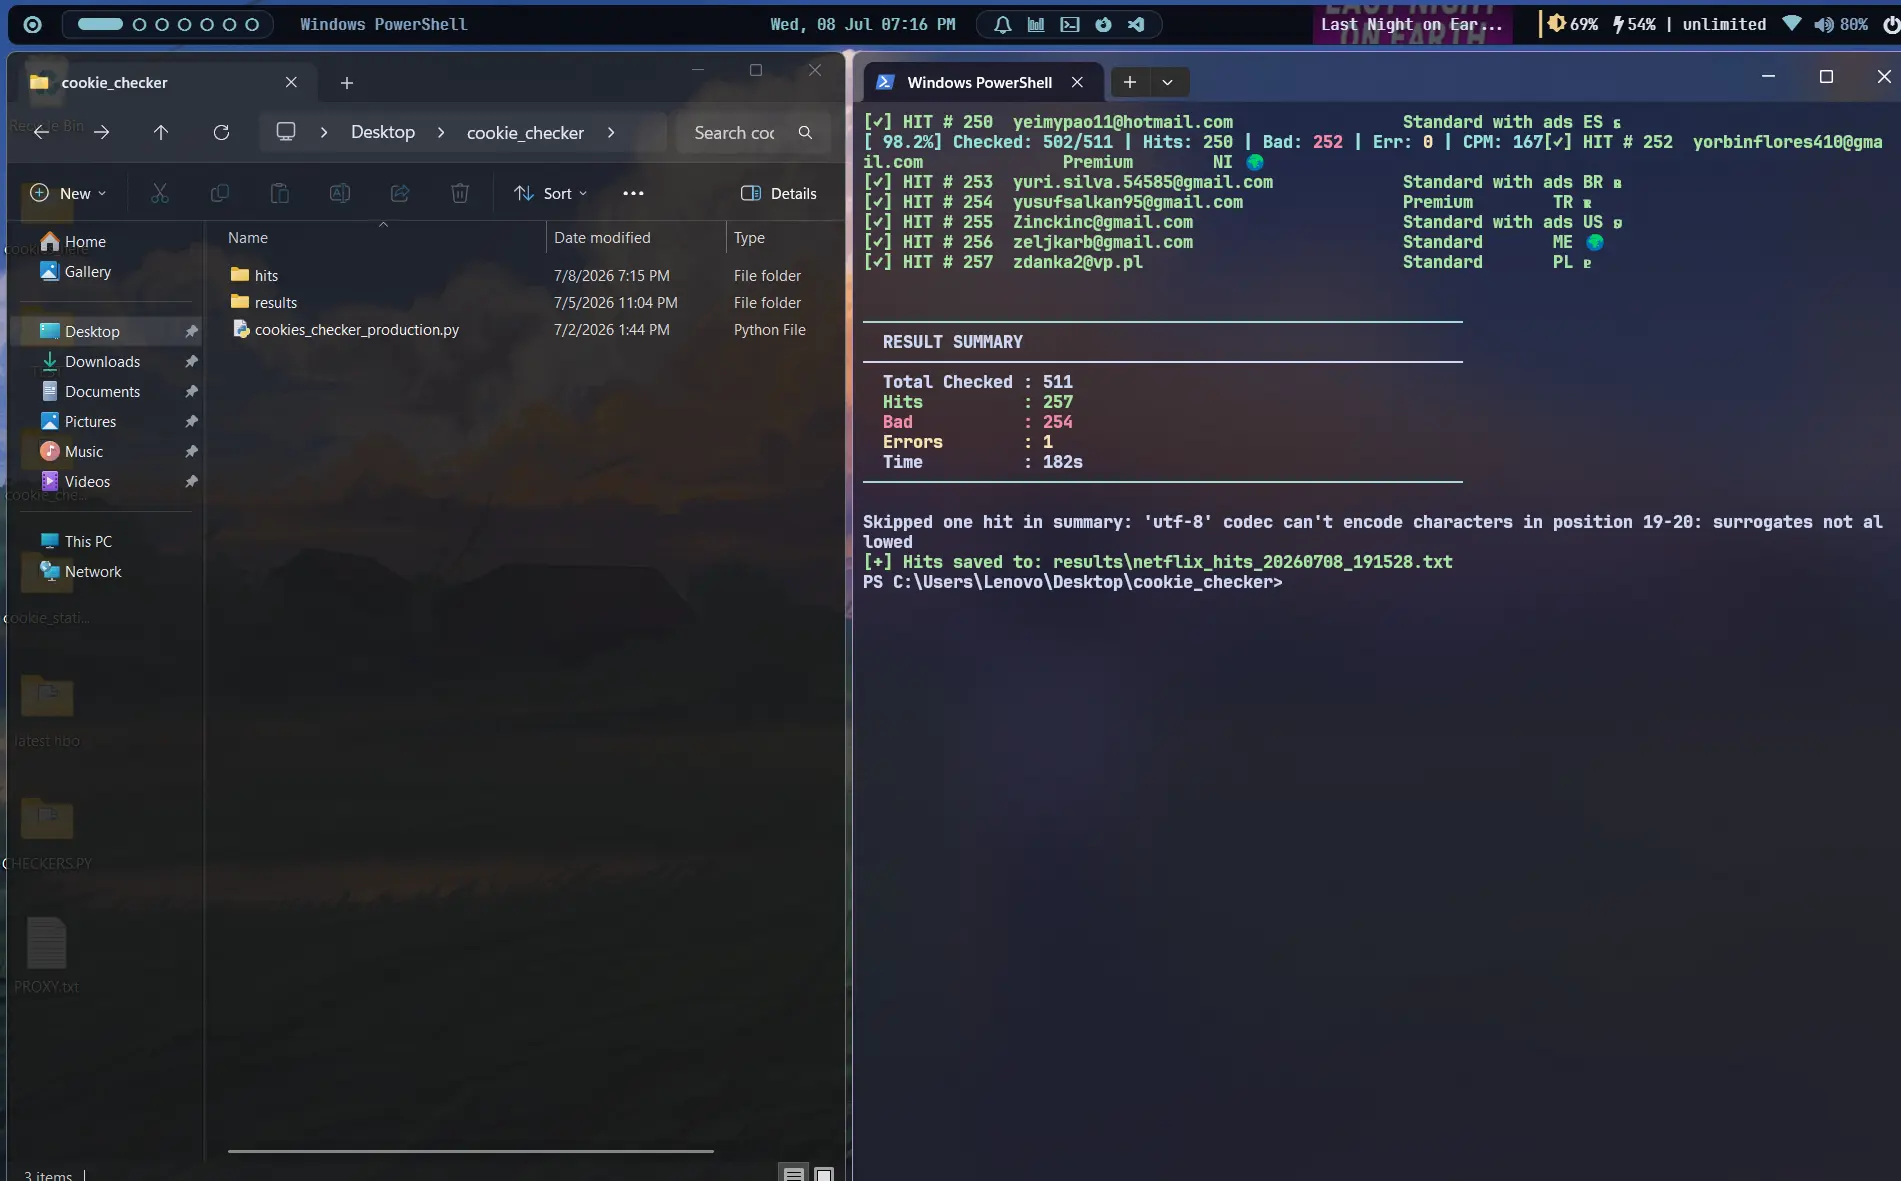Screen dimensions: 1901x1181
Task: Open the See more ellipsis menu in Explorer
Action: click(633, 193)
